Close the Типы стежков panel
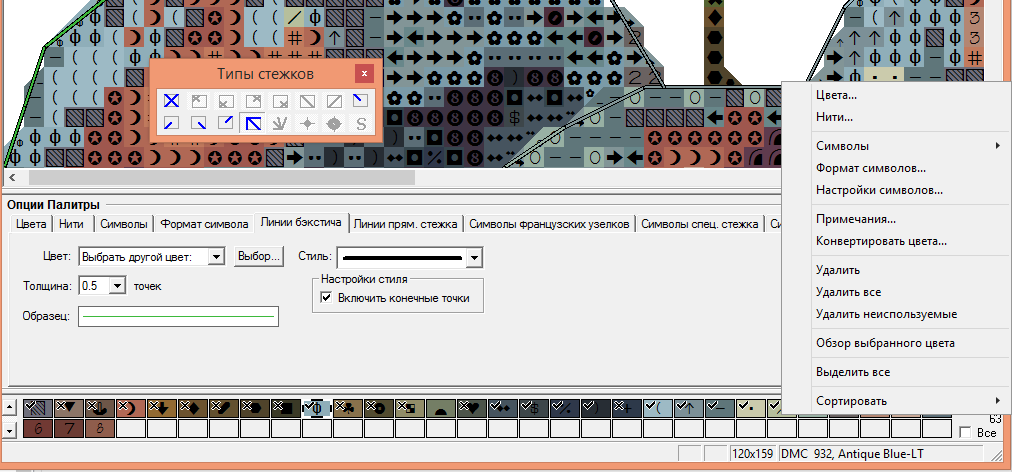The height and width of the screenshot is (472, 1012). coord(365,74)
